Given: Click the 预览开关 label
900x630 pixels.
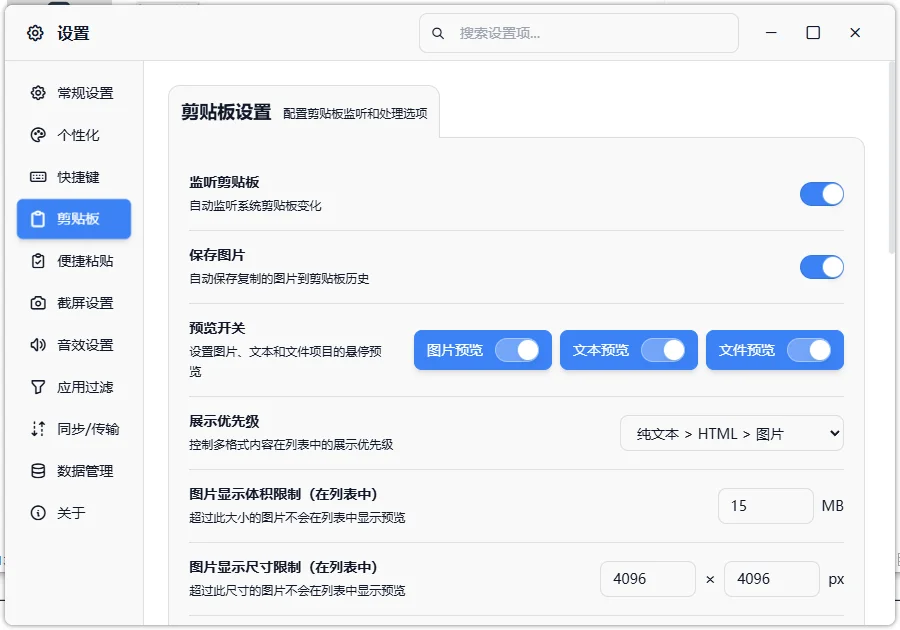Looking at the screenshot, I should (217, 328).
